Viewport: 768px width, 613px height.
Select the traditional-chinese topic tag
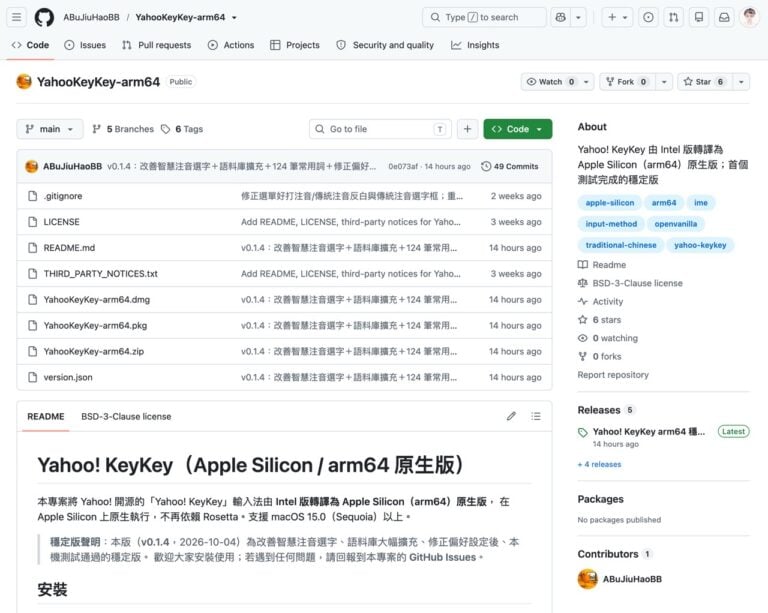point(621,245)
